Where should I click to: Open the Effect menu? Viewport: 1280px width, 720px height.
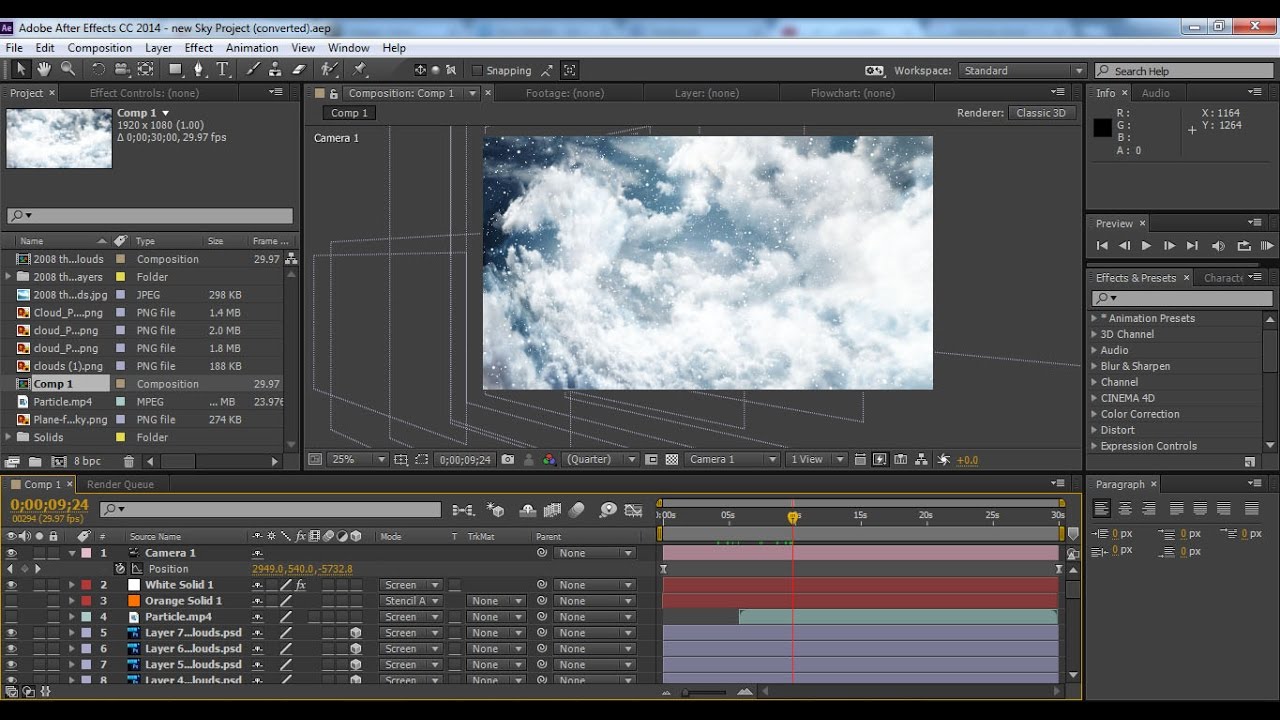click(x=199, y=48)
